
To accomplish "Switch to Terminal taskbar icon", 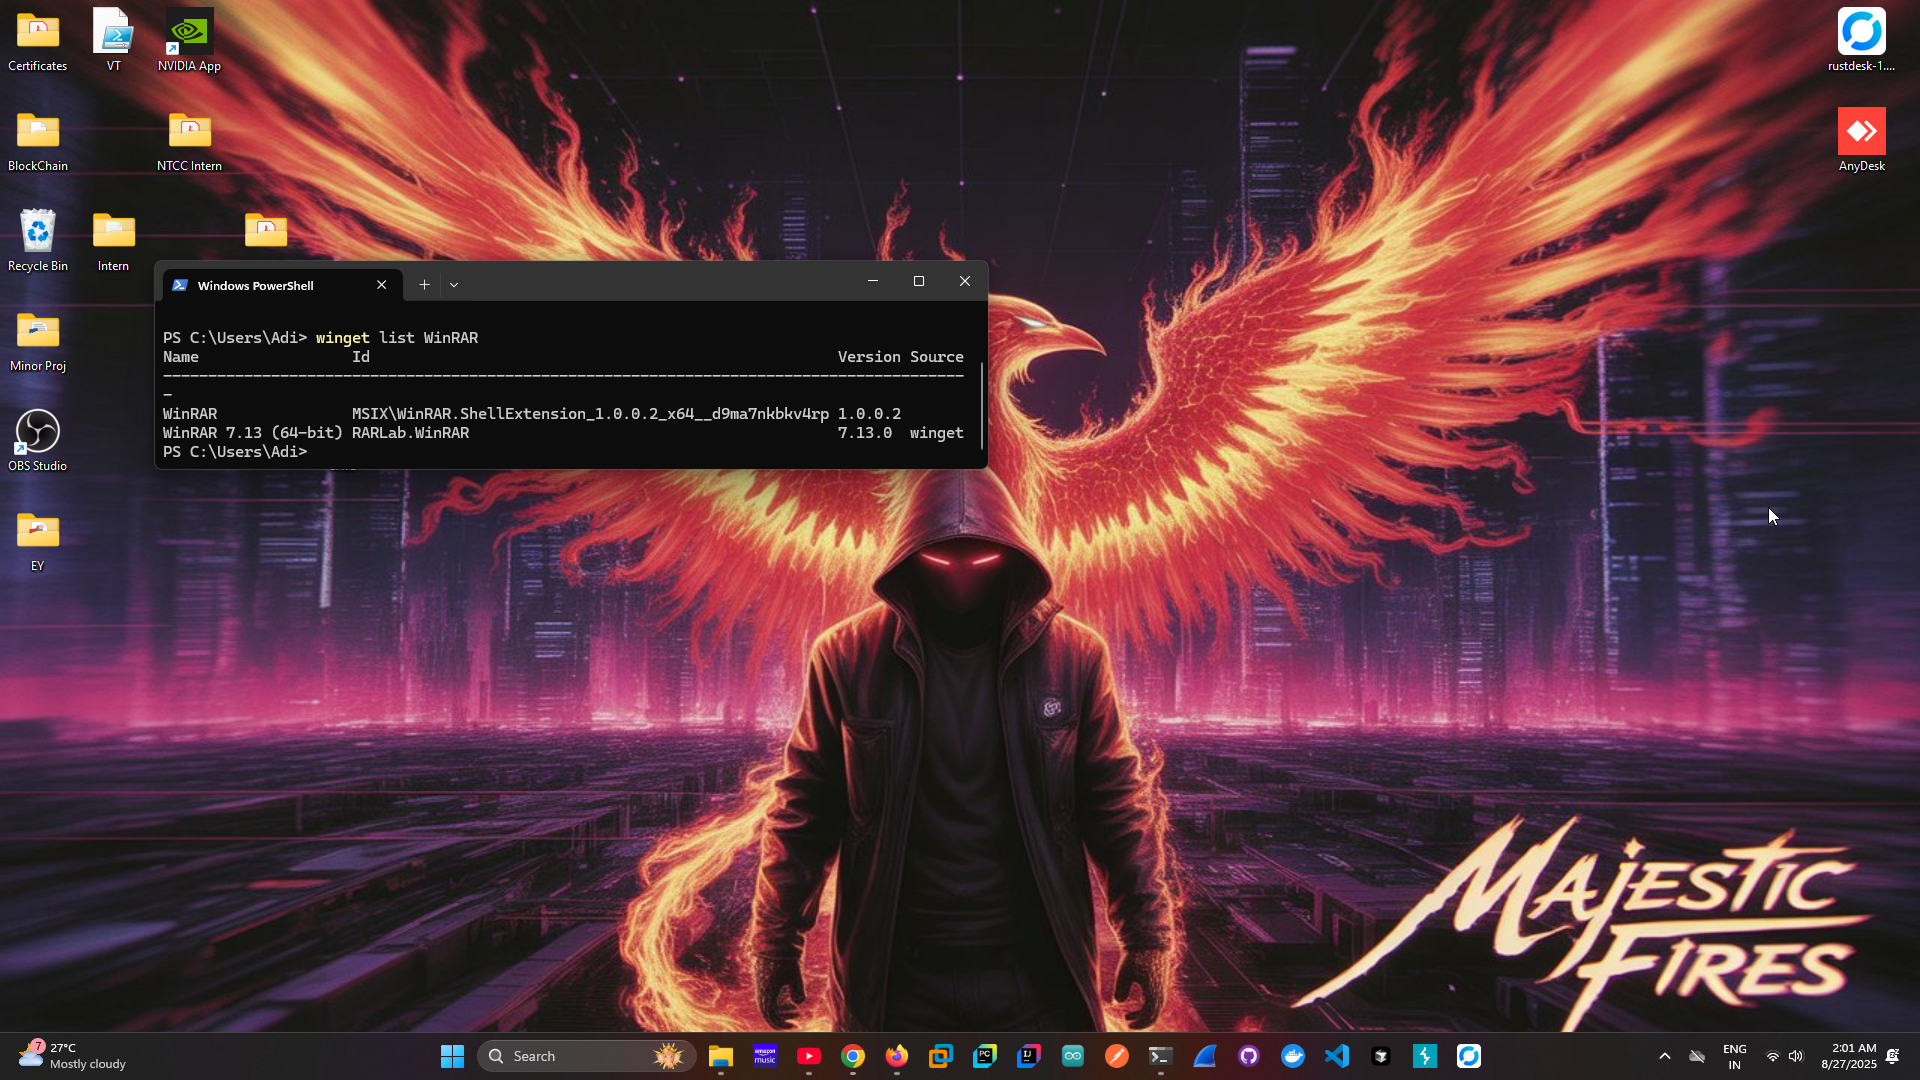I will pyautogui.click(x=1161, y=1056).
